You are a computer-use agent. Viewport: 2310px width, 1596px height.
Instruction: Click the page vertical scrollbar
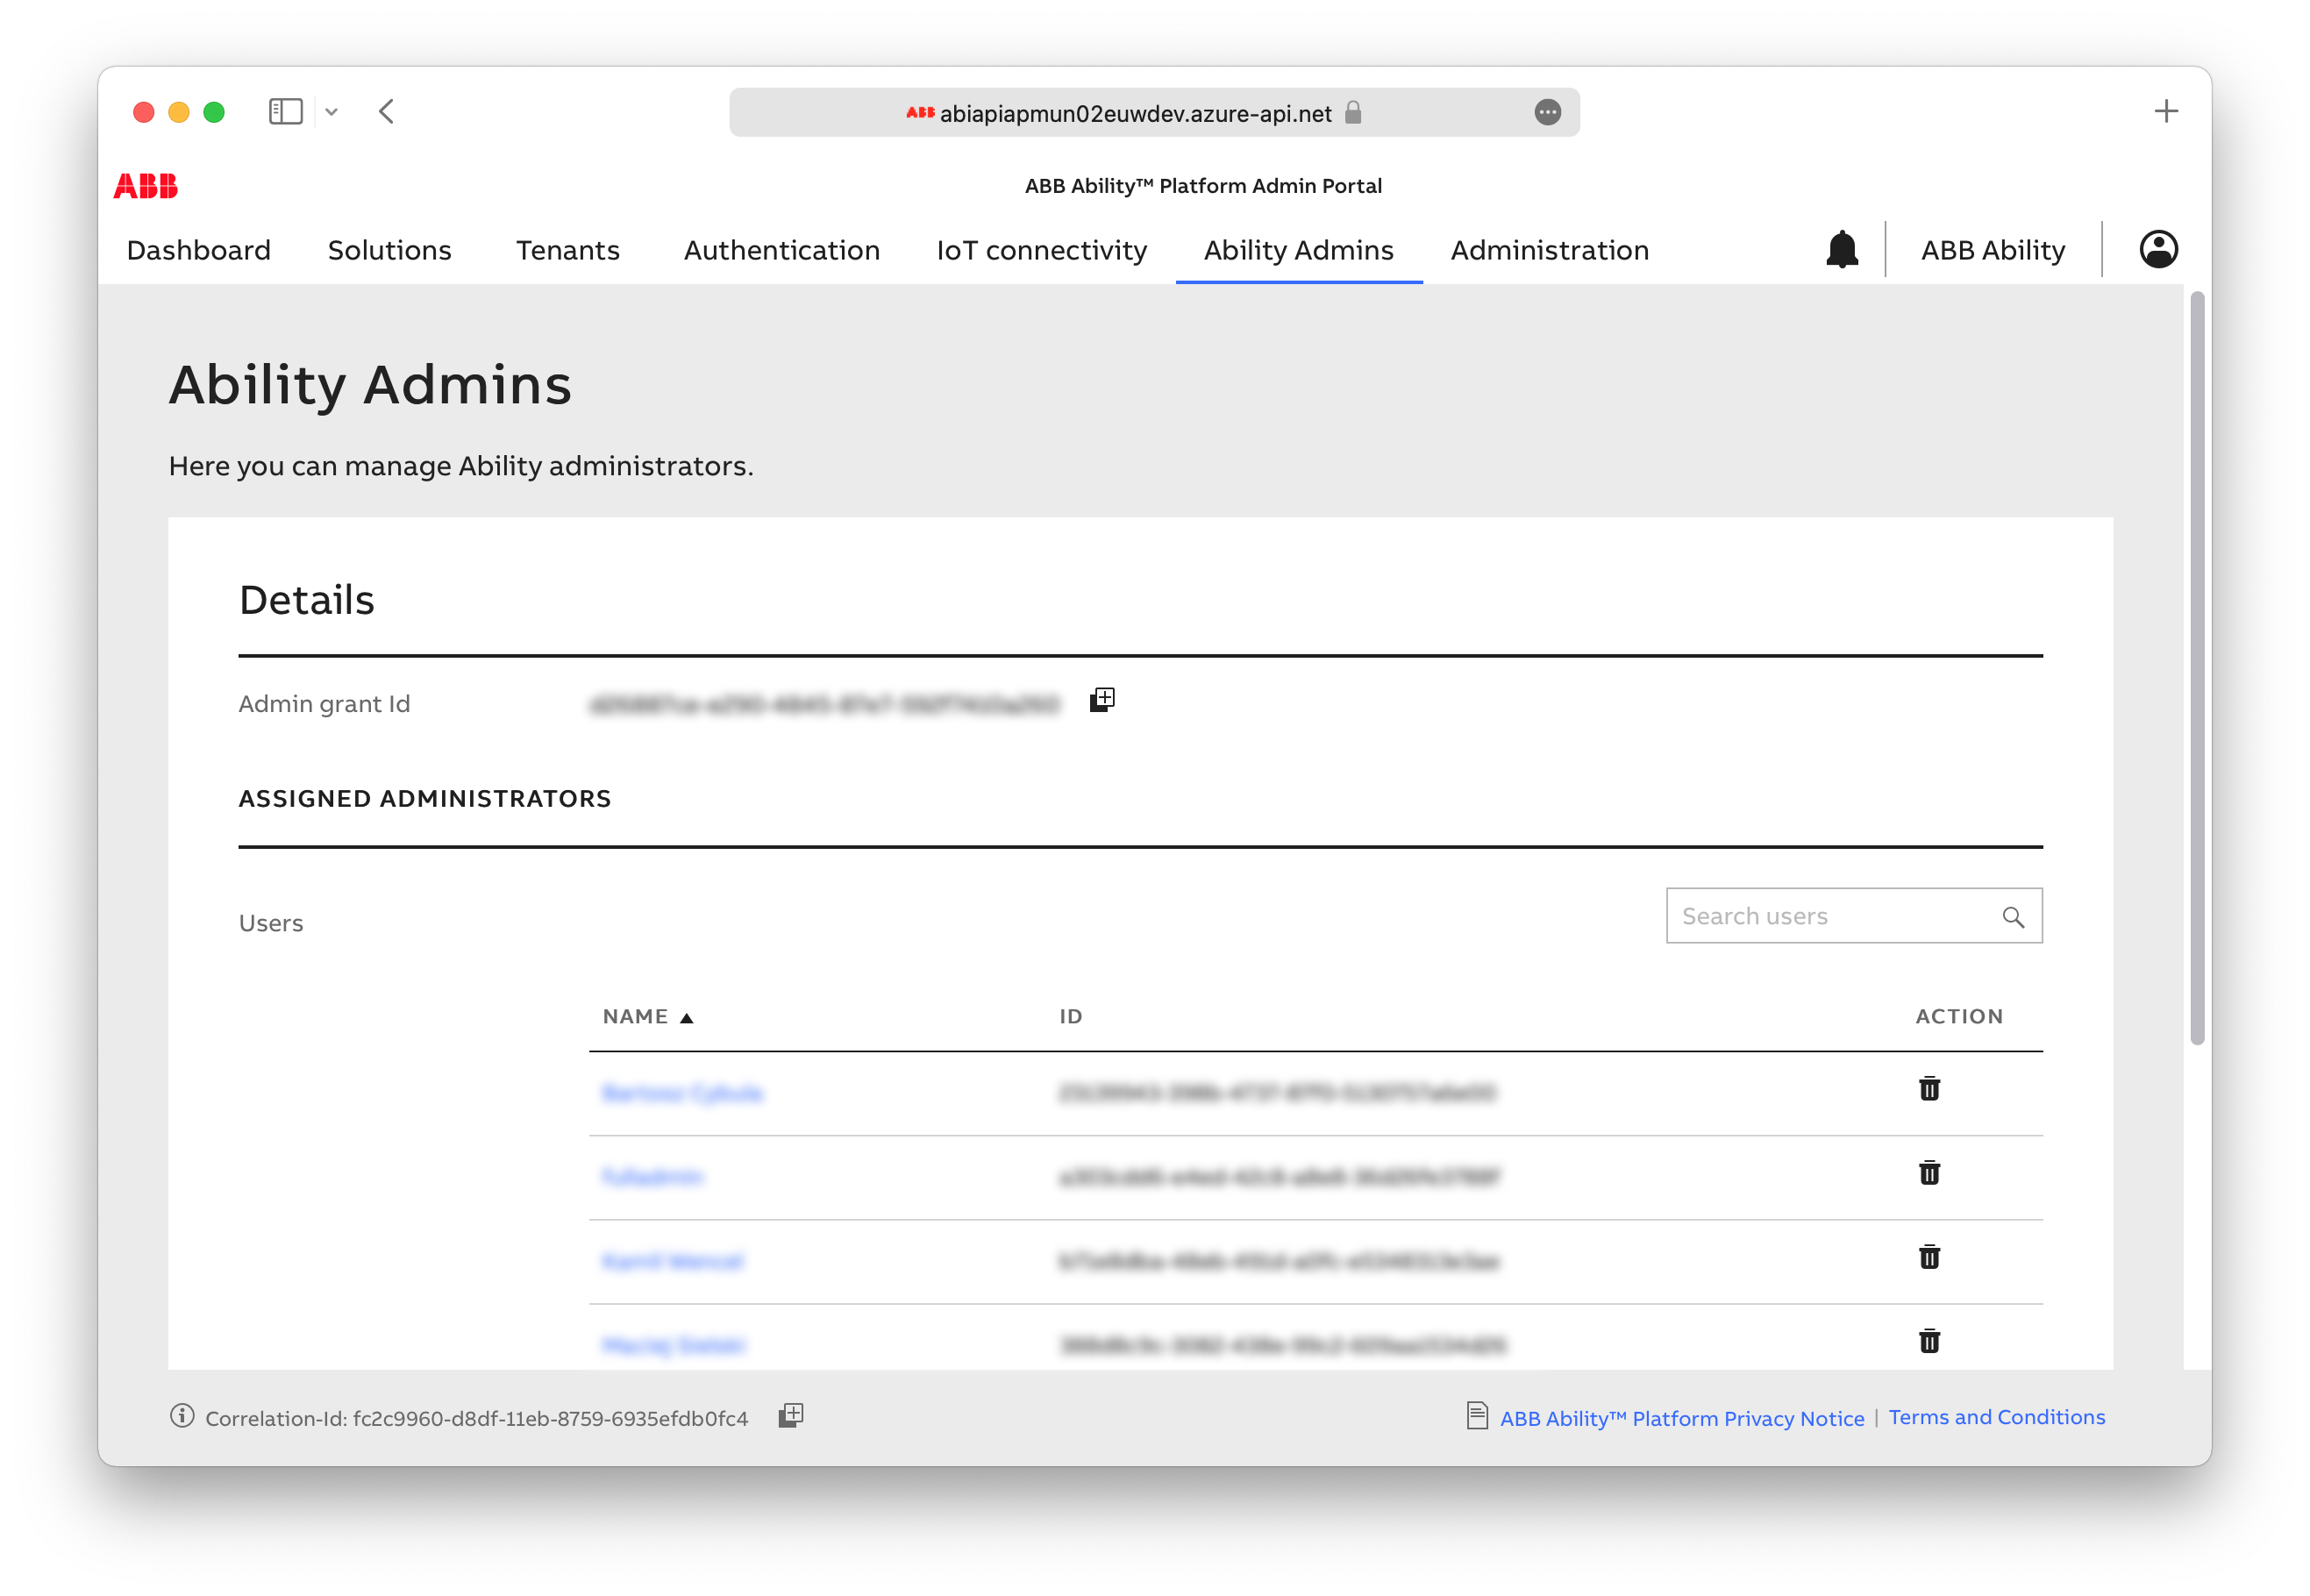coord(2196,668)
